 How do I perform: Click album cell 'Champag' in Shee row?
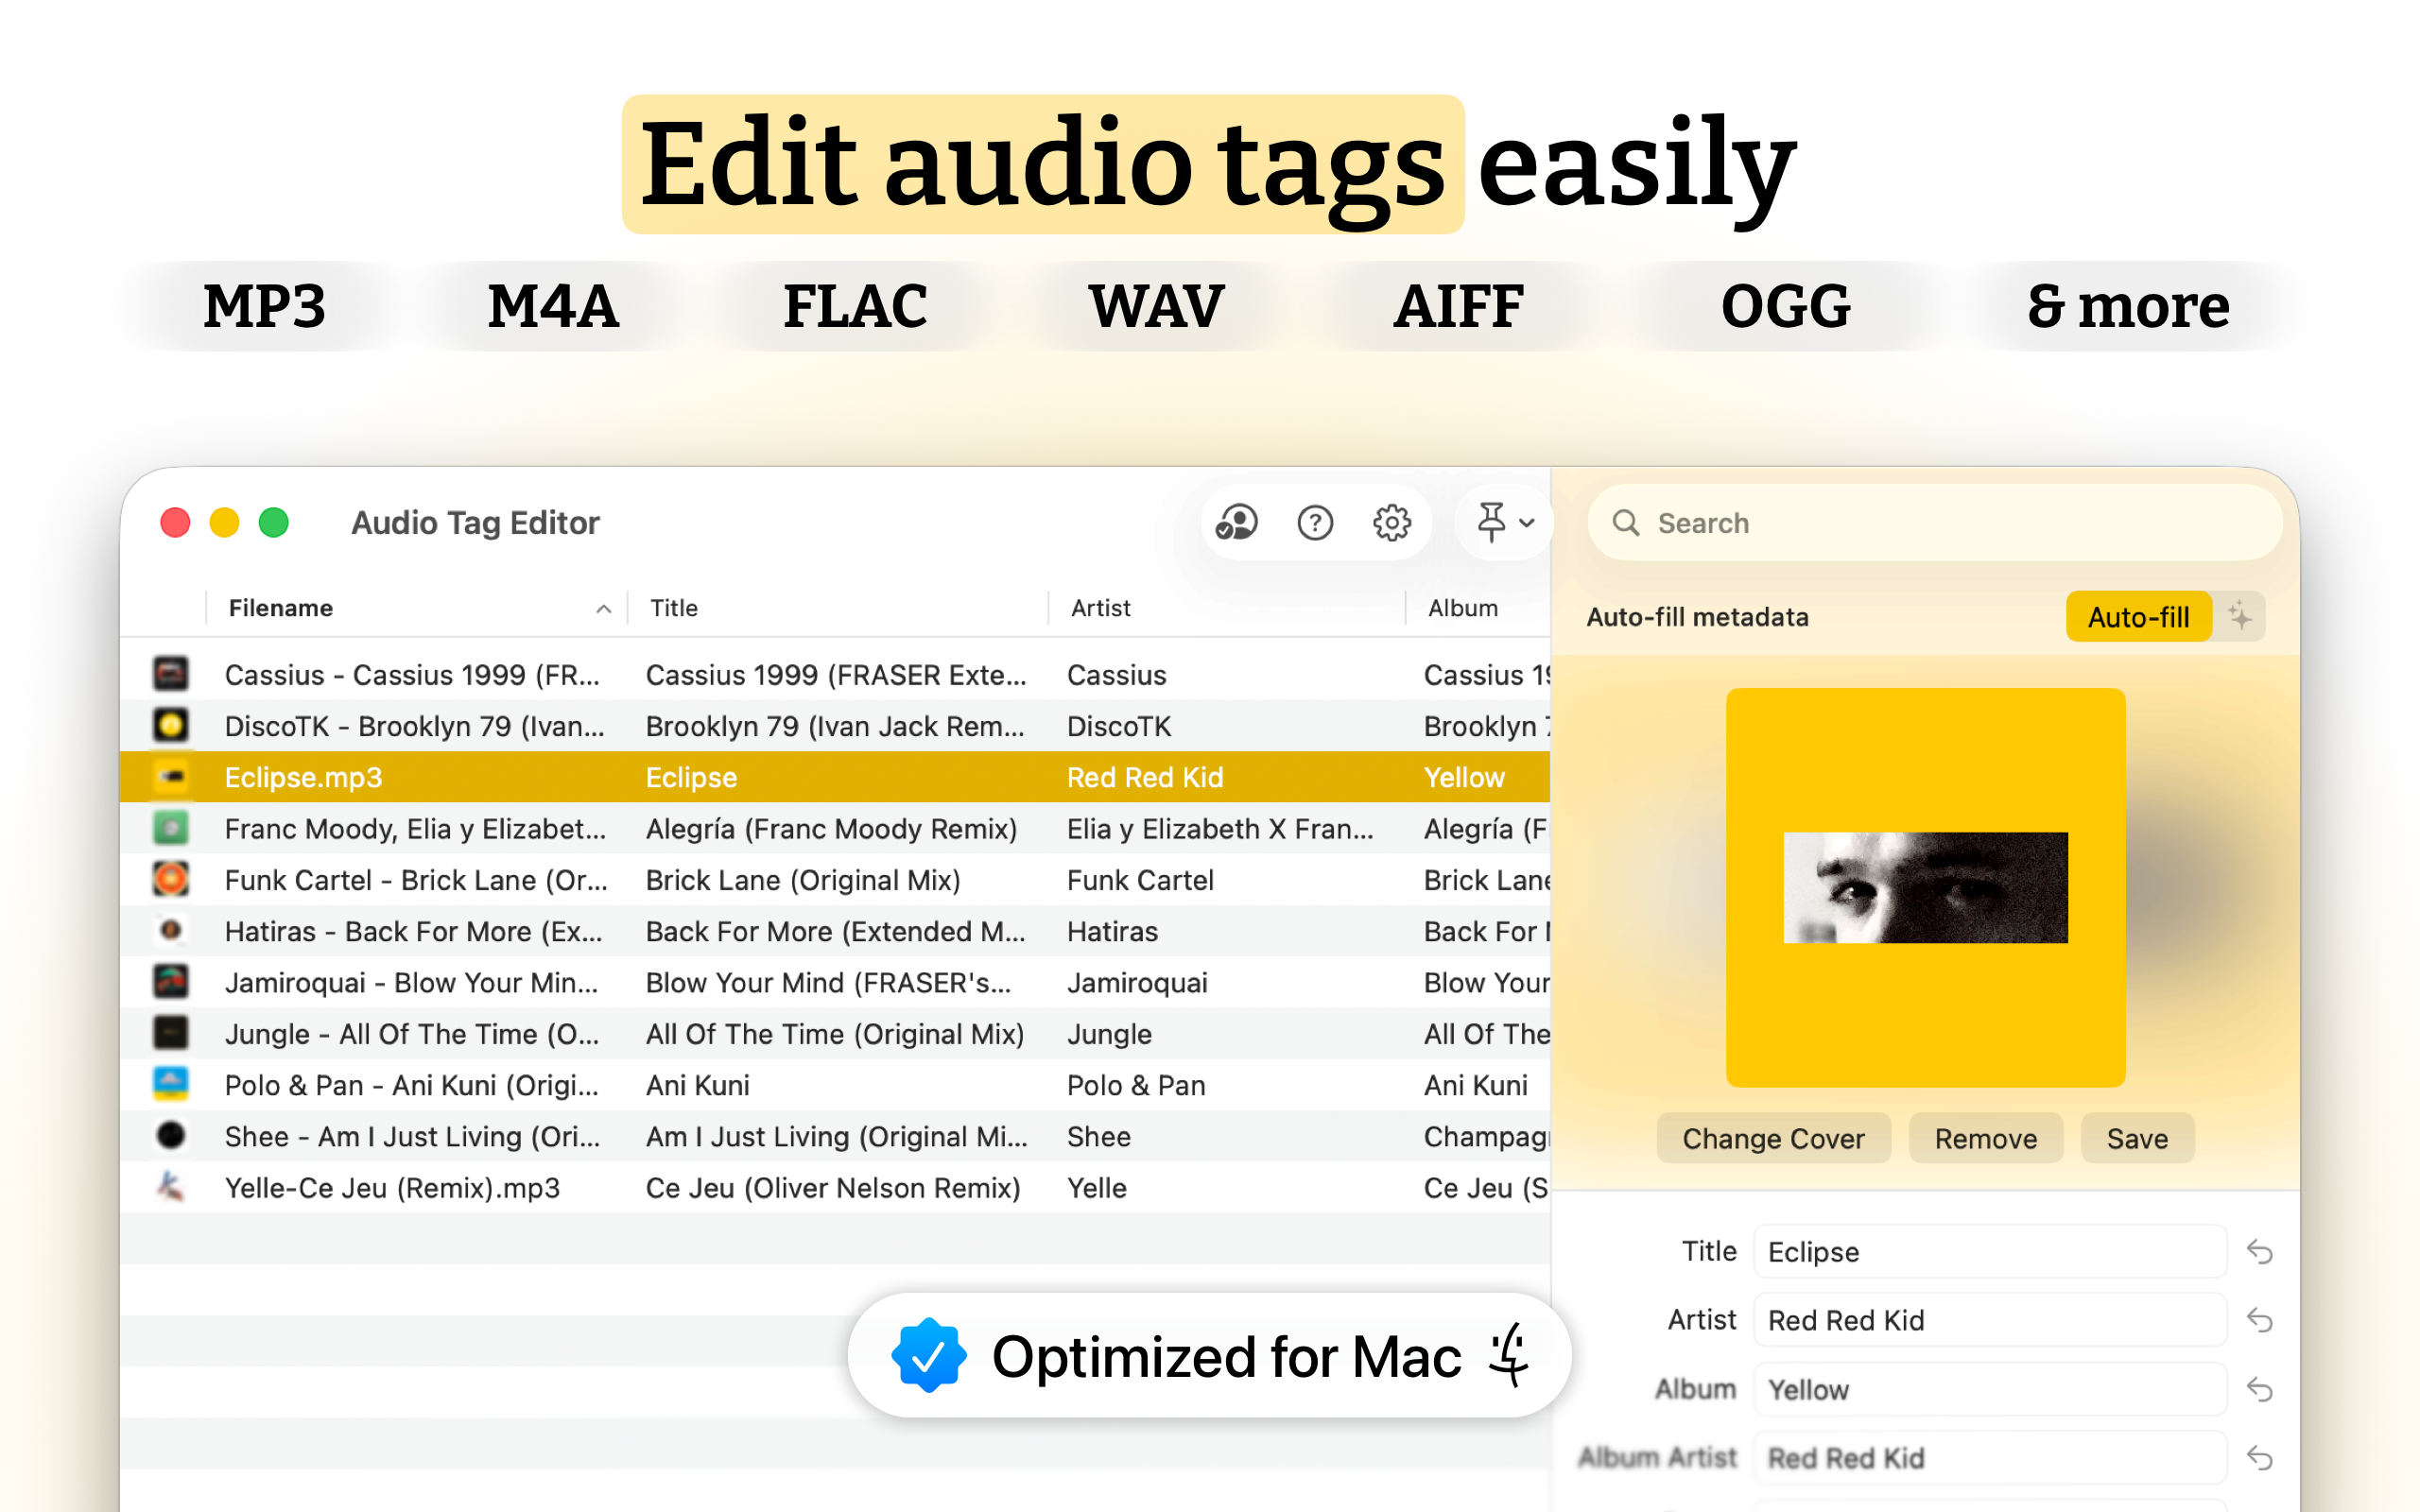(1486, 1136)
